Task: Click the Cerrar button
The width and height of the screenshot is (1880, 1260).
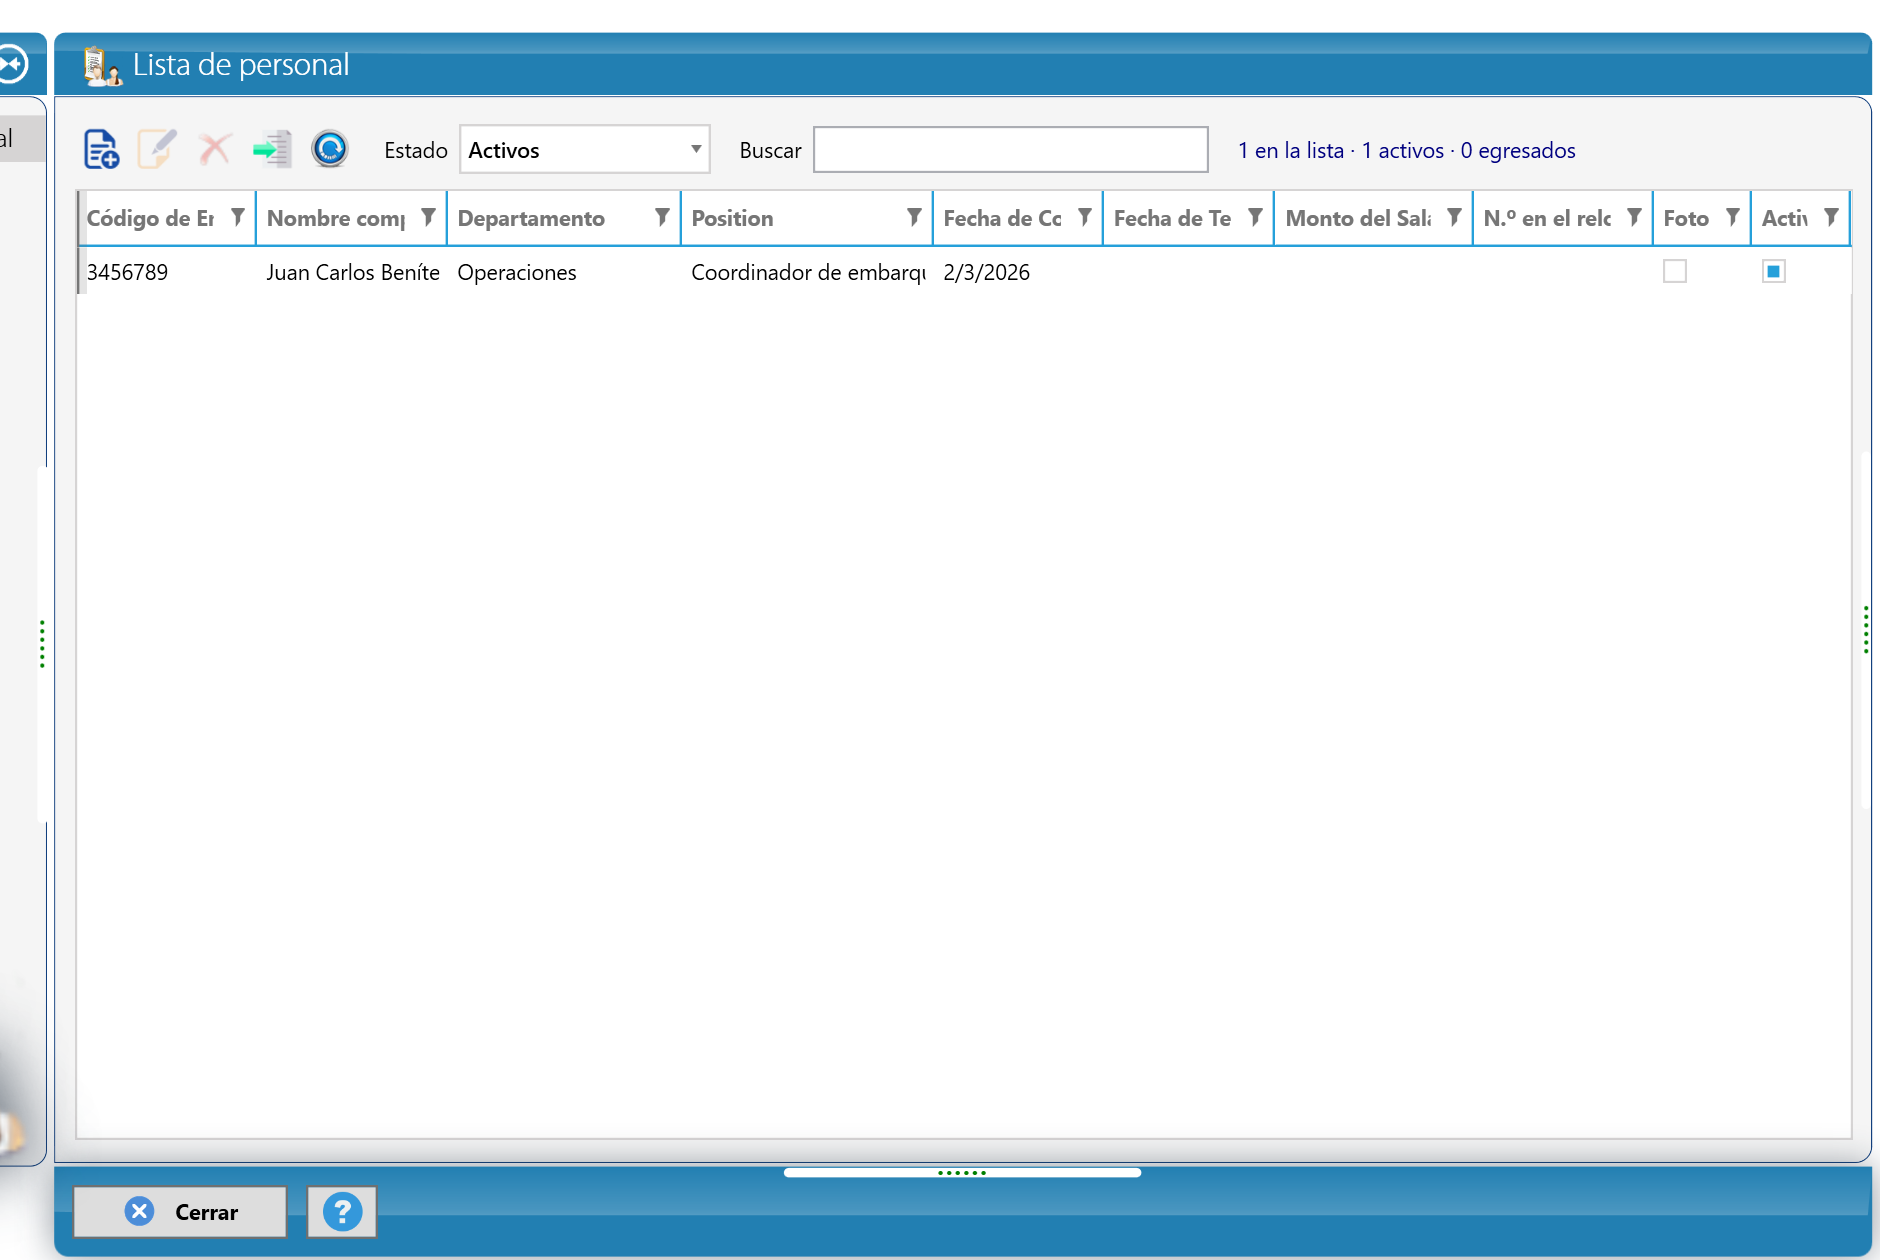Action: [180, 1212]
